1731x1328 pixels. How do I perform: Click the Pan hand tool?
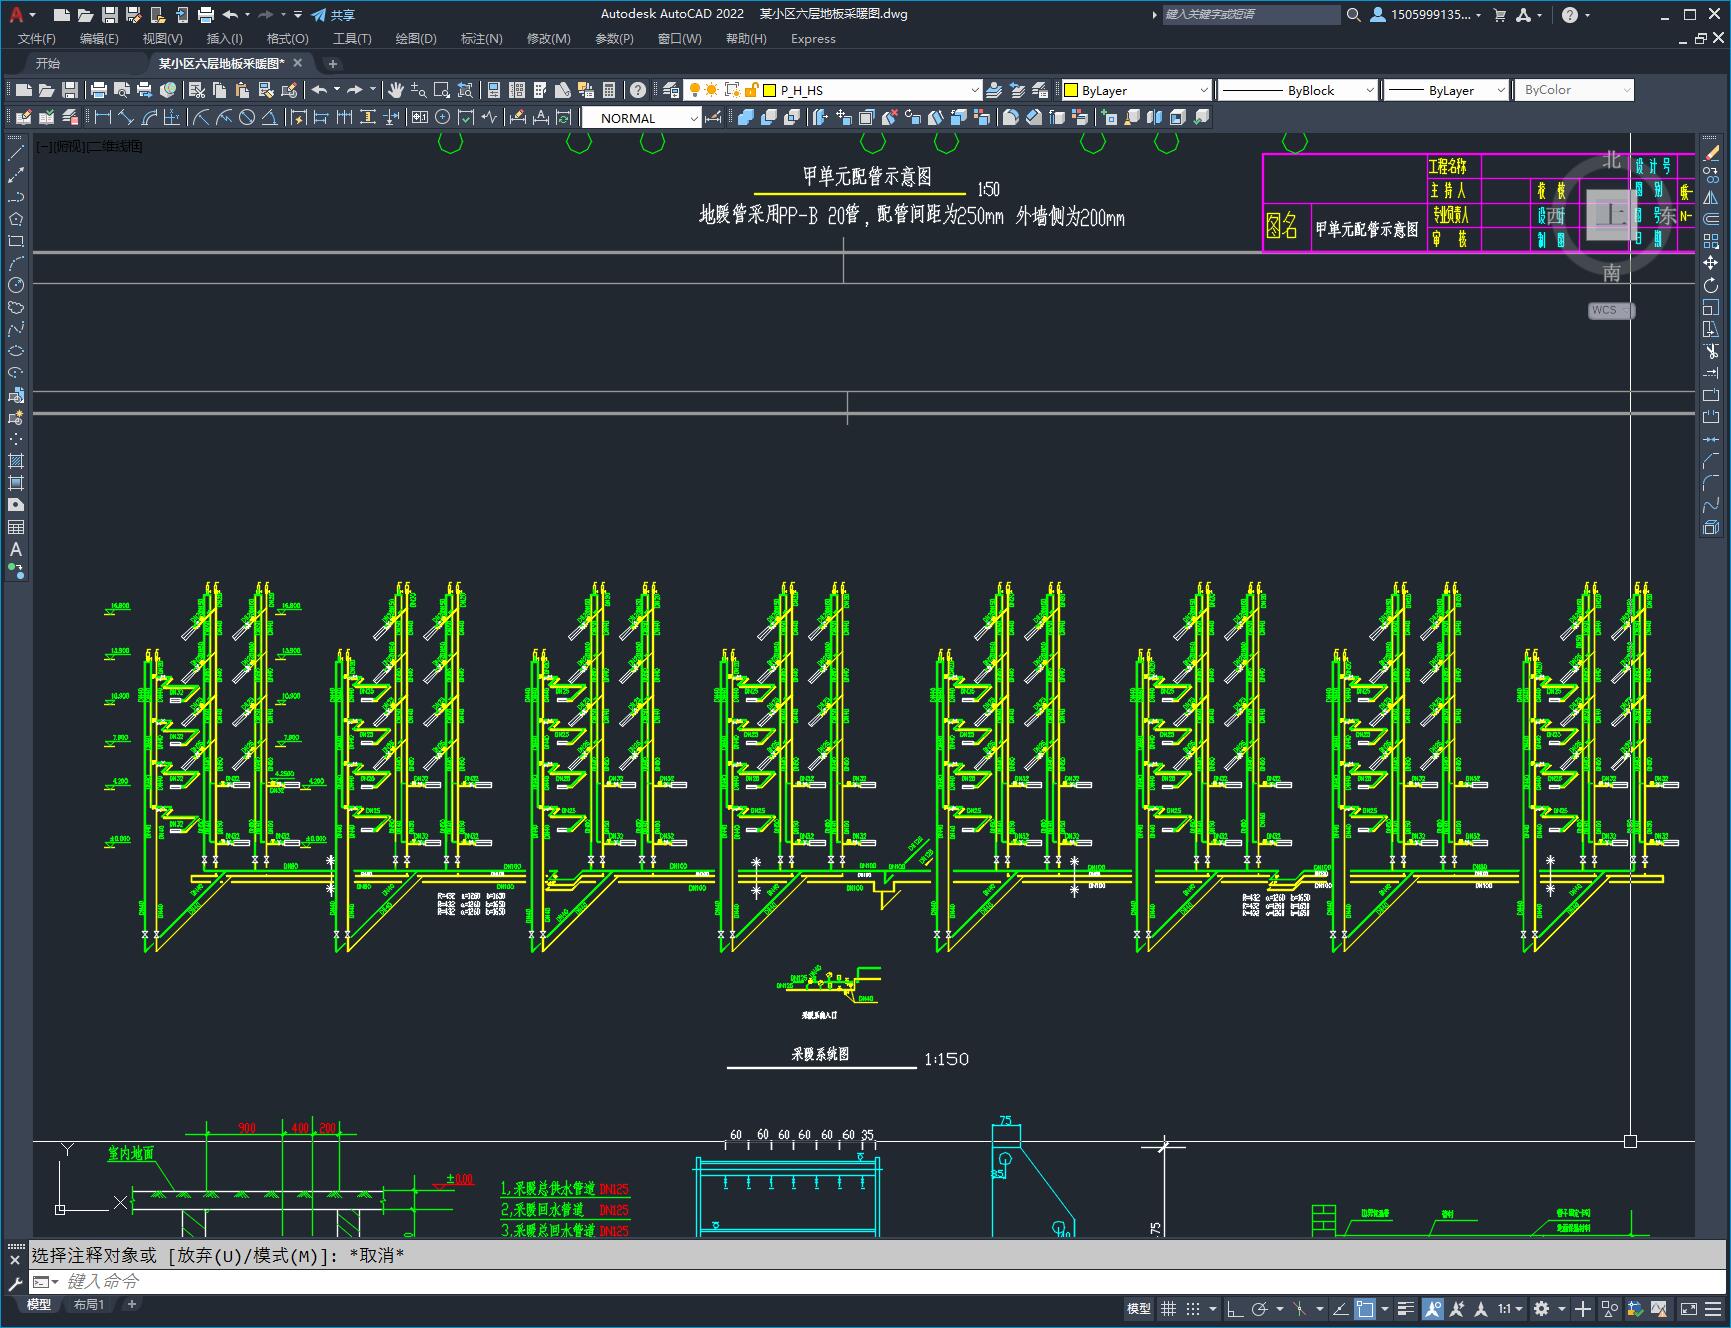pos(396,90)
